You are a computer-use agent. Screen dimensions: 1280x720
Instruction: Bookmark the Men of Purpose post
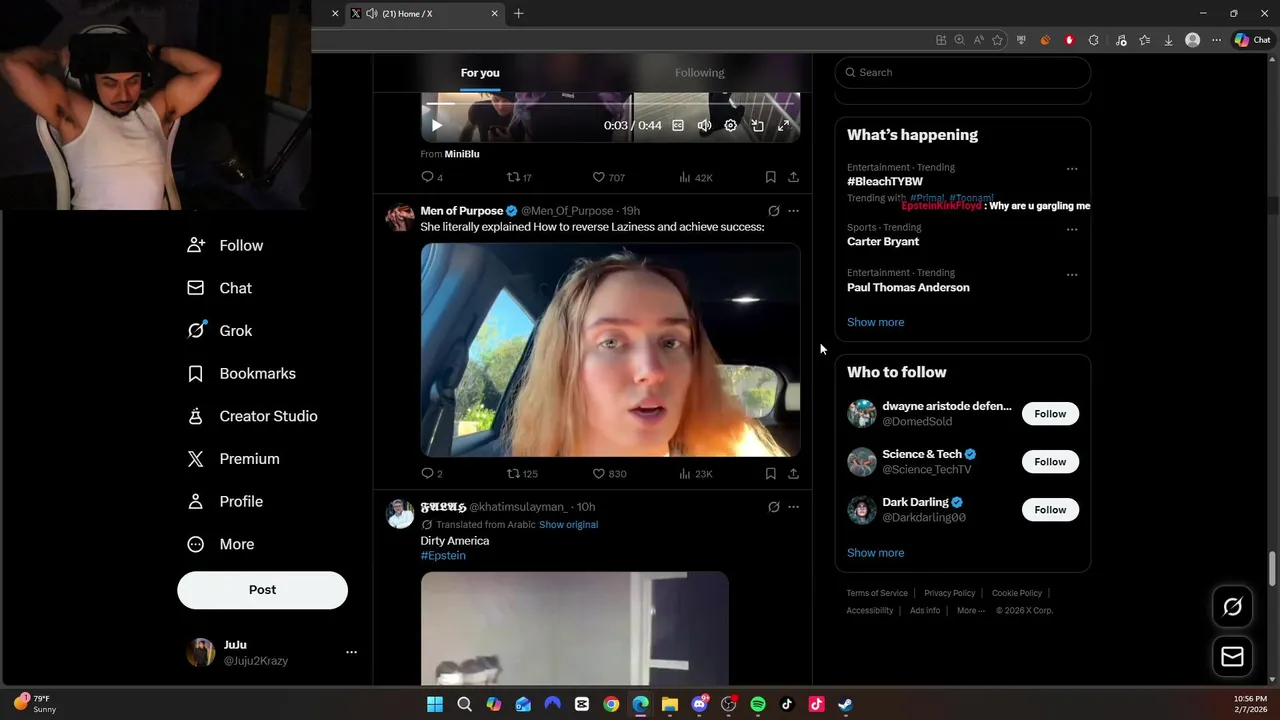[x=770, y=473]
